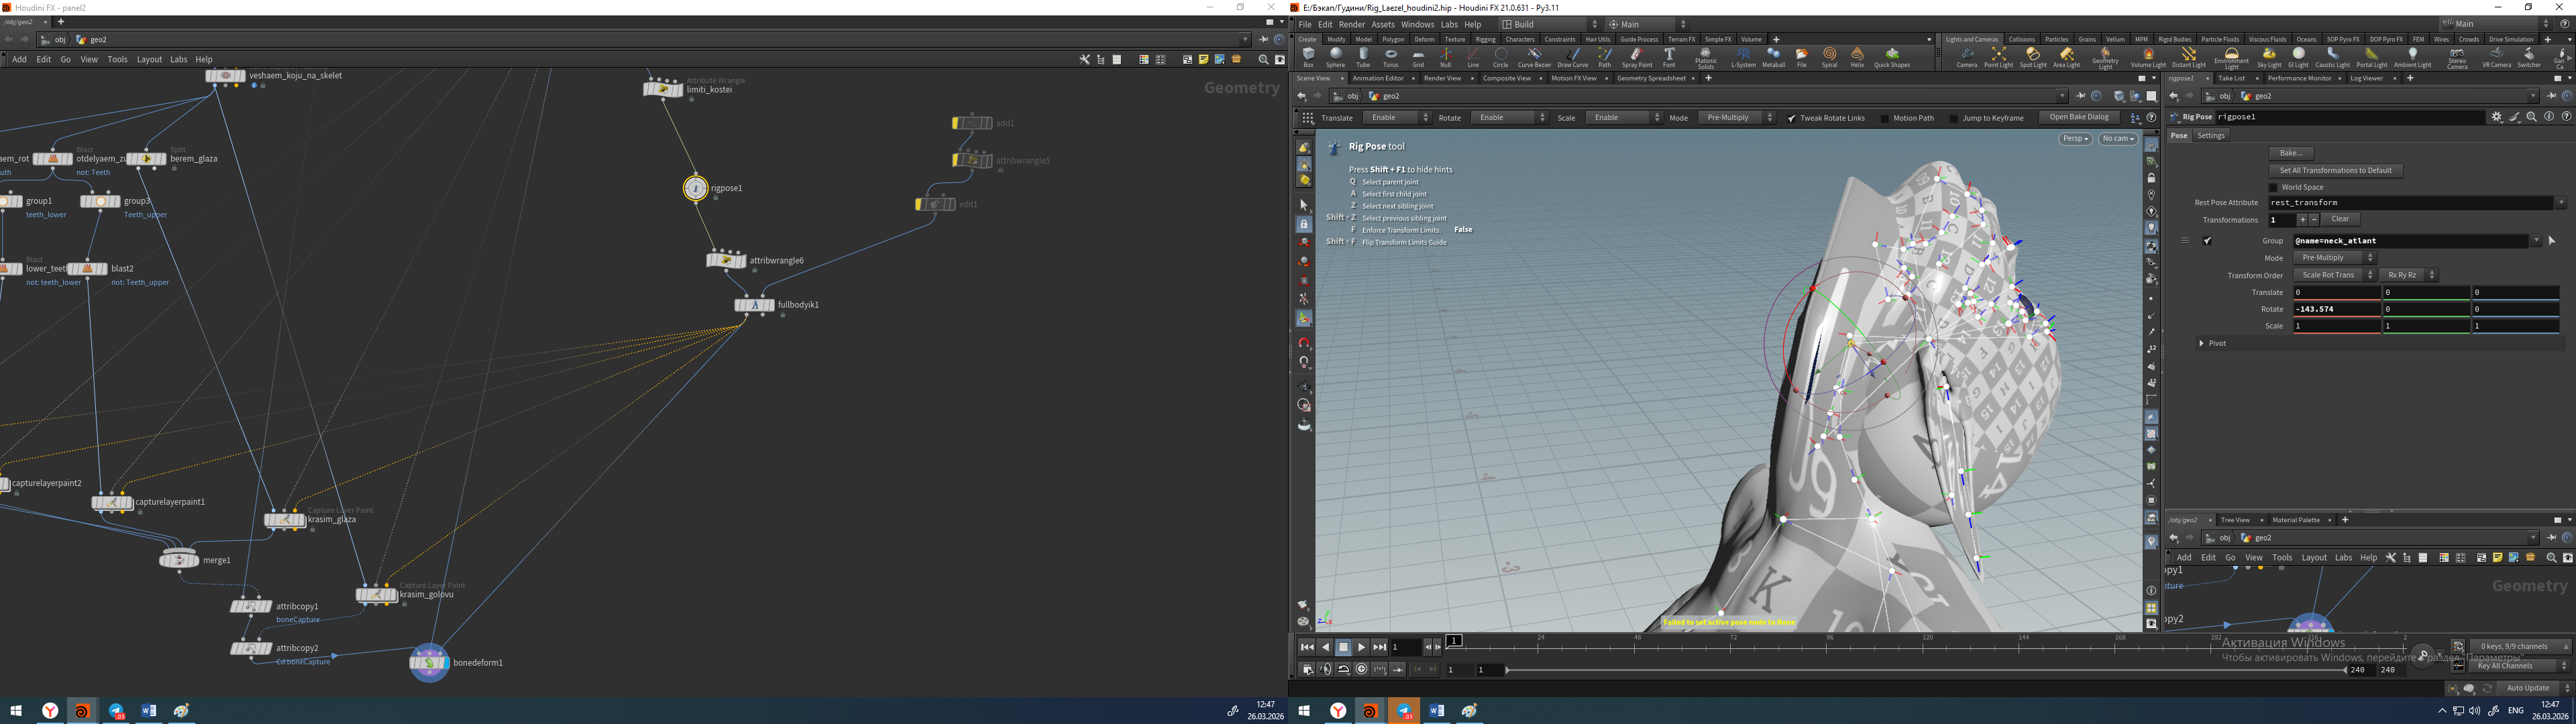Screen dimensions: 2576x724
Task: Select the Spray Paint shelf tool
Action: point(1637,58)
